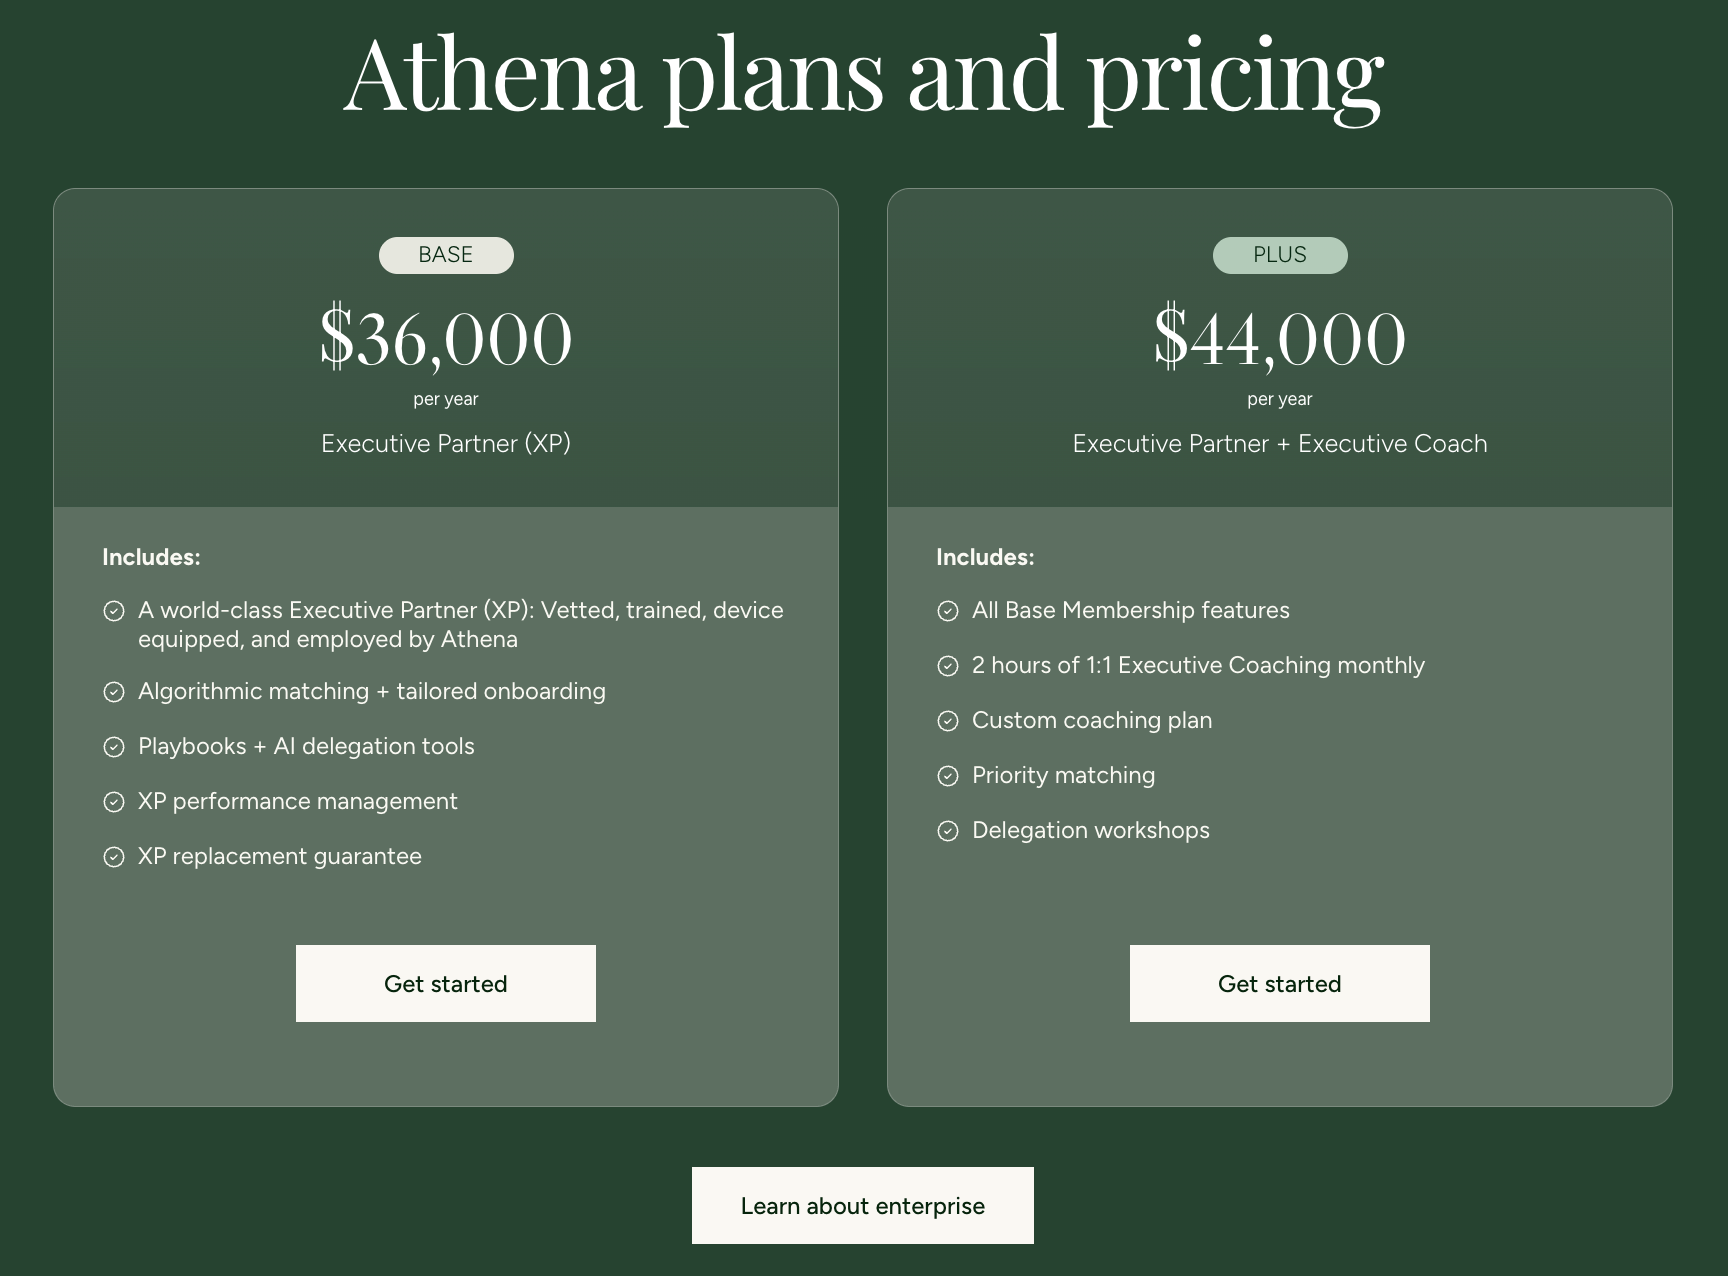Select the PLUS plan badge

1280,255
